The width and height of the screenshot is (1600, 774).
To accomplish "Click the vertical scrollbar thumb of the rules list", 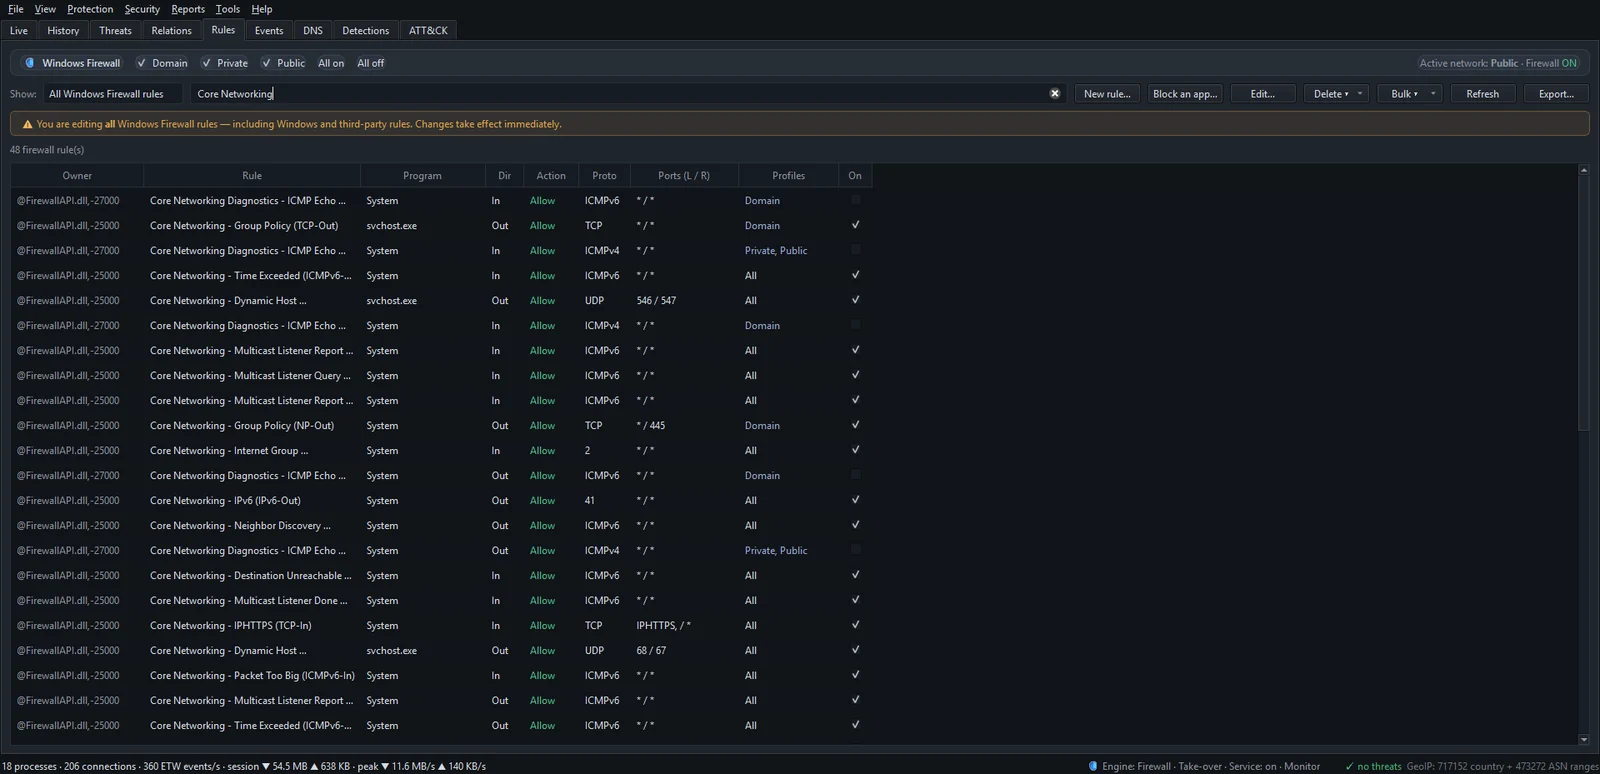I will [1583, 305].
